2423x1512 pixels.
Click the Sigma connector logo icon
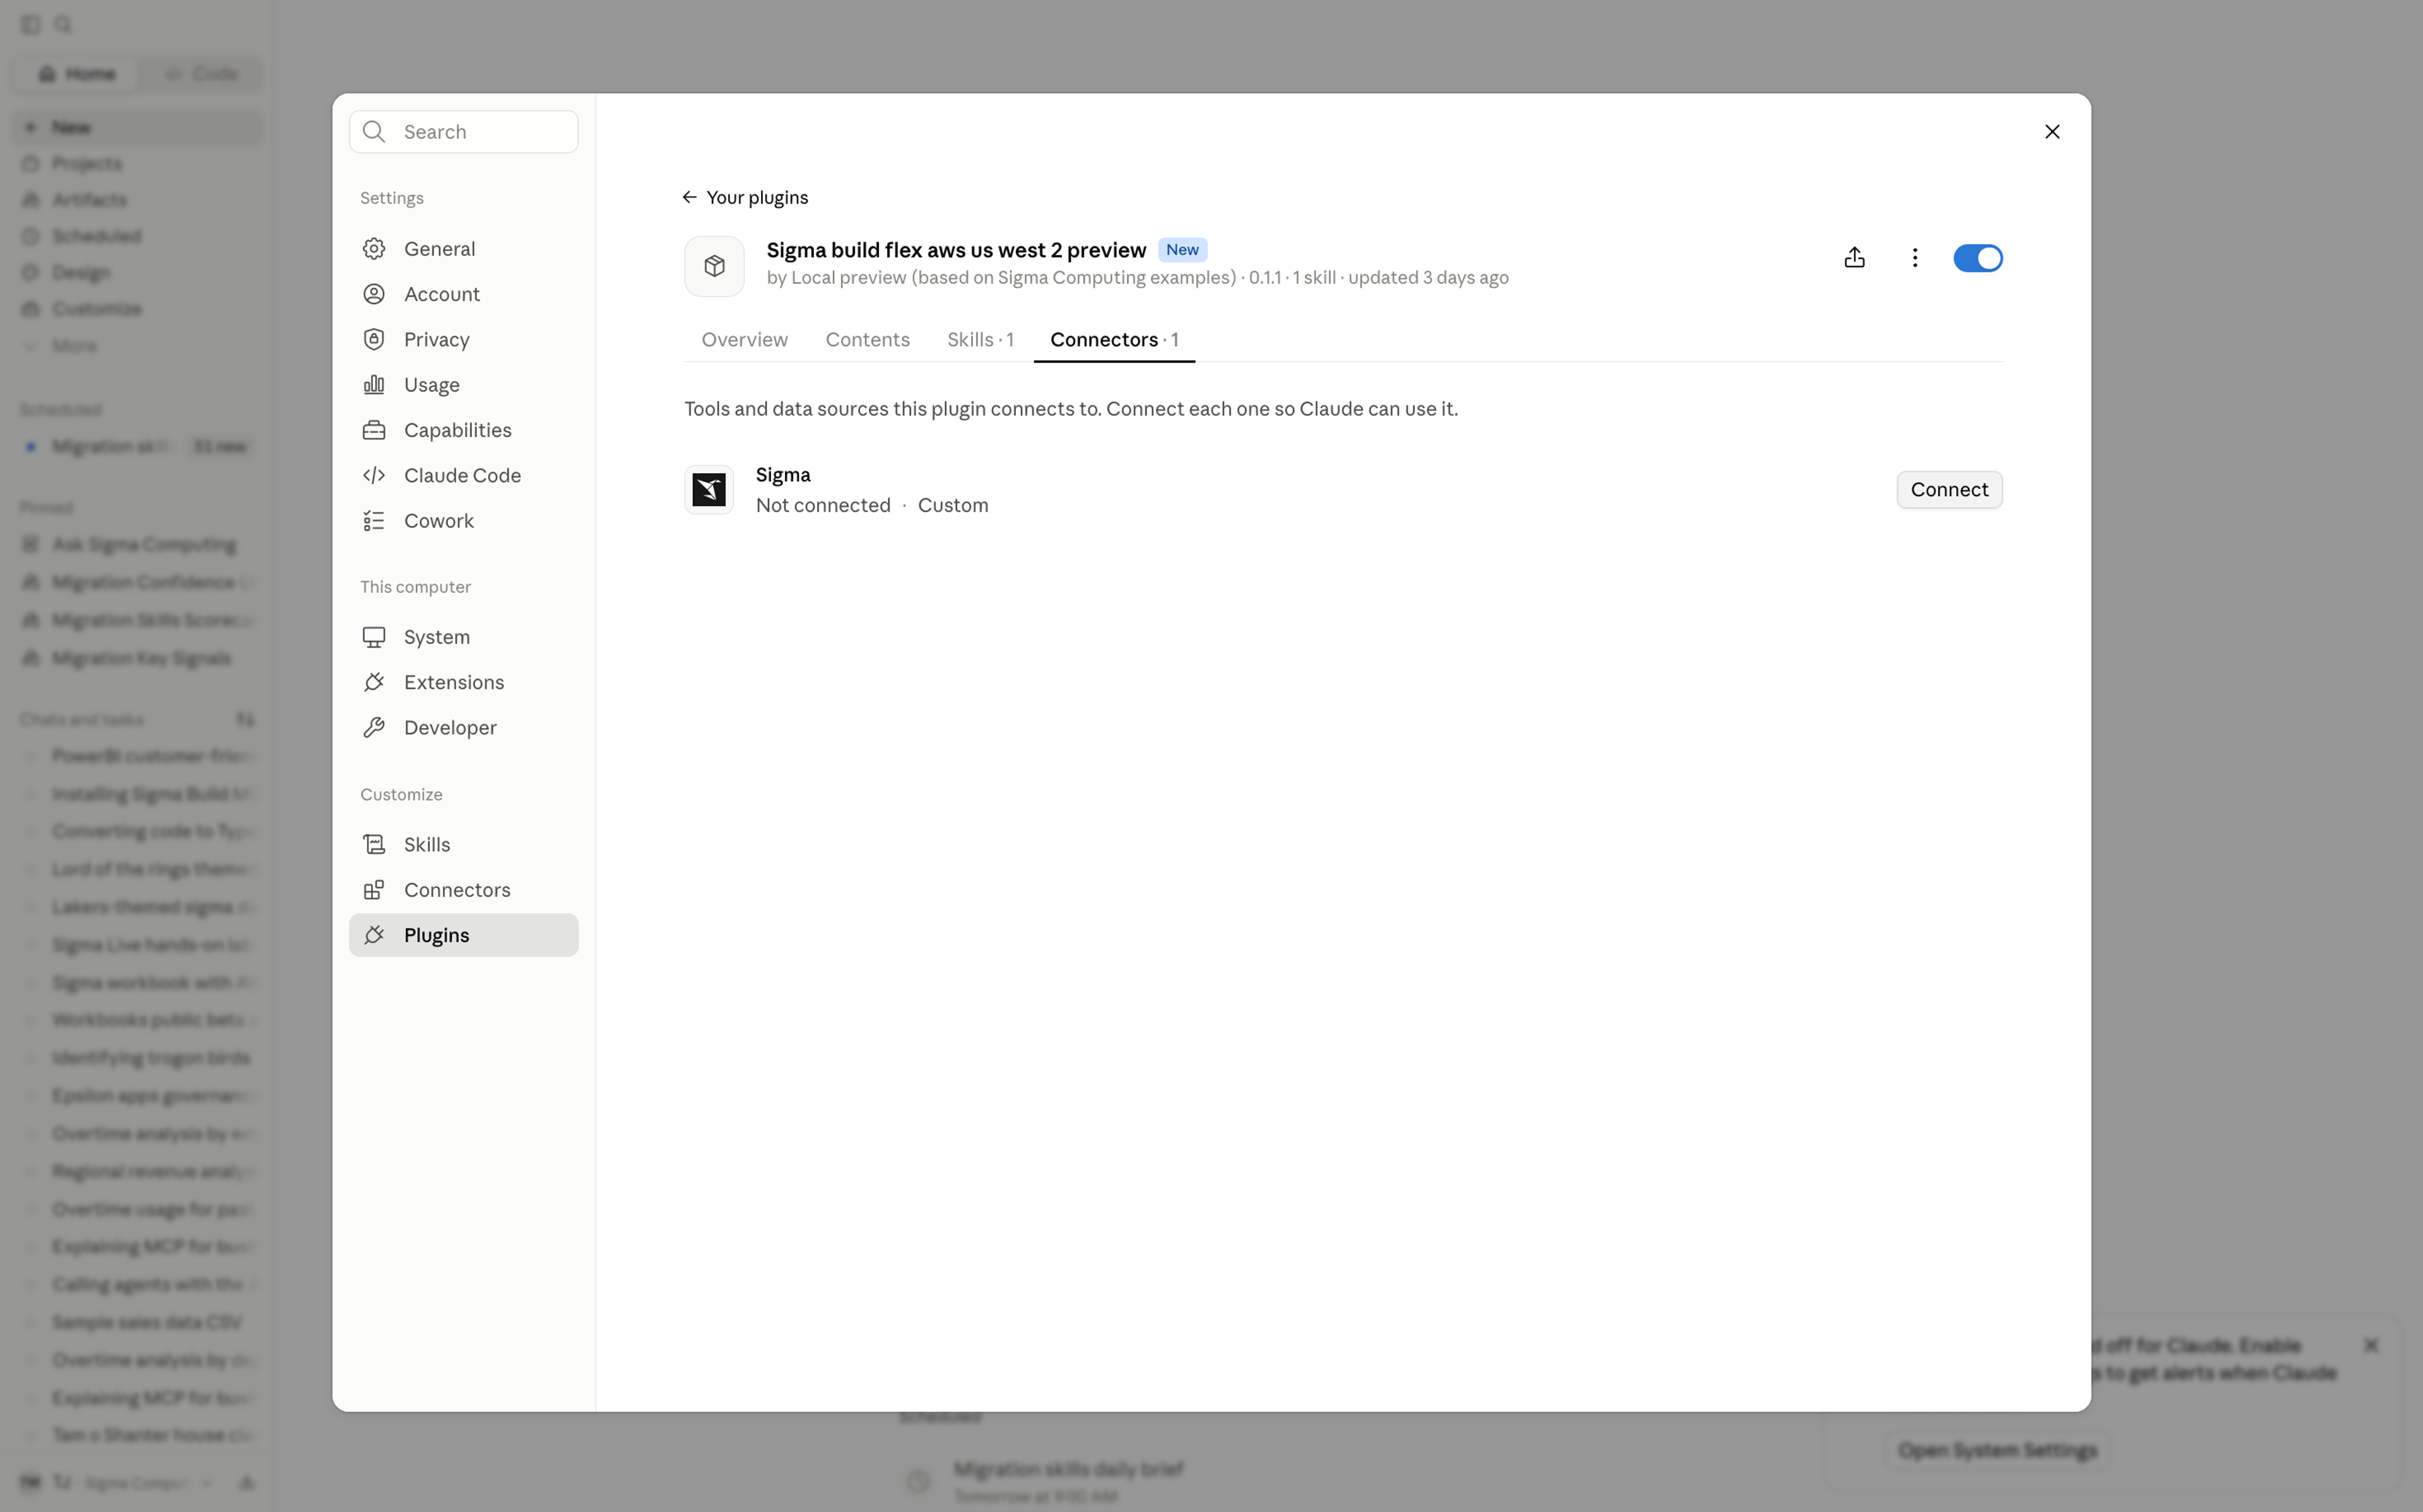coord(709,489)
